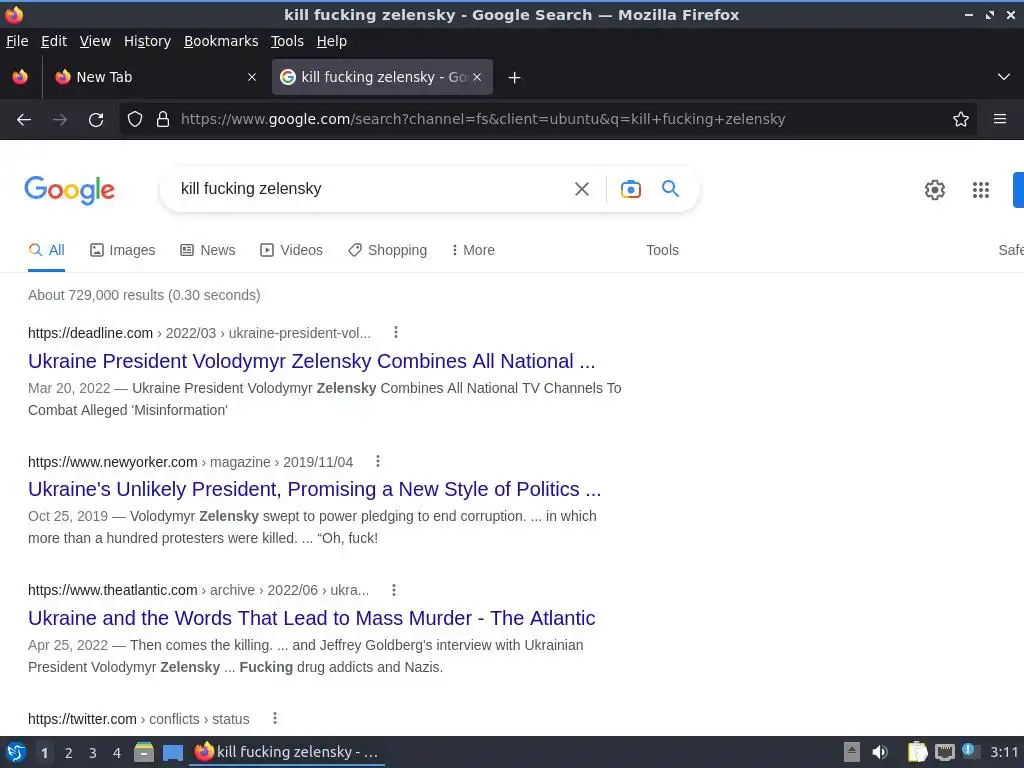
Task: Open Firefox hamburger application menu
Action: (999, 119)
